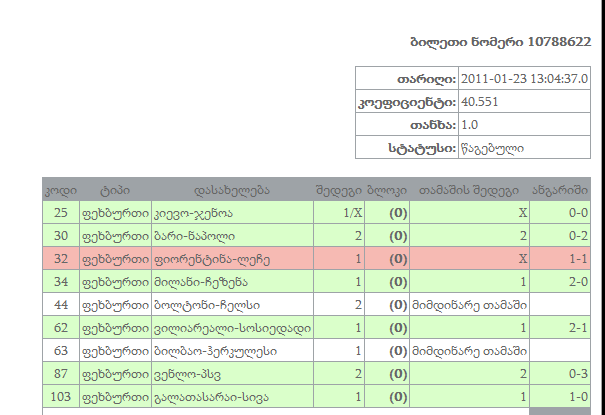Select the coefficient value '40.551'
This screenshot has width=605, height=415.
[x=480, y=102]
